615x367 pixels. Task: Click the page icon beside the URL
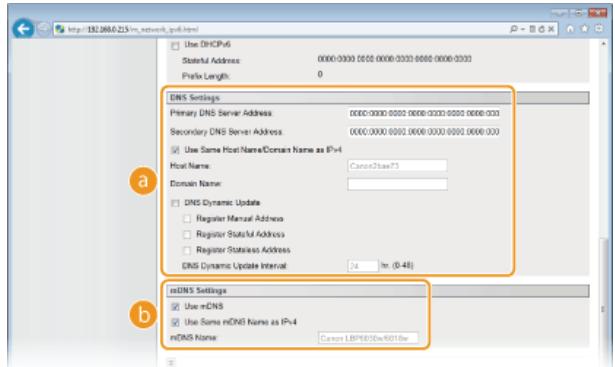60,29
